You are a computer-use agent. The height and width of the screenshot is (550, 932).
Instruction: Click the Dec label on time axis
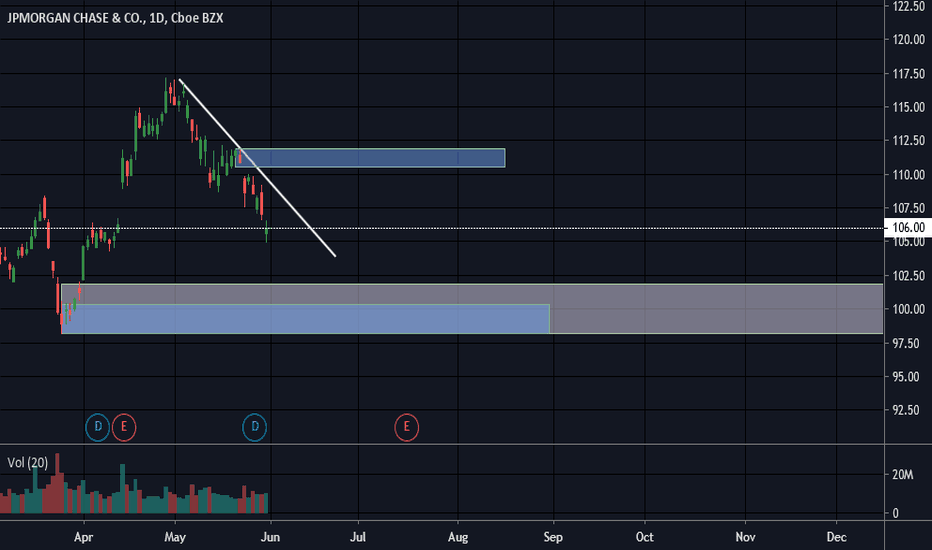point(836,537)
